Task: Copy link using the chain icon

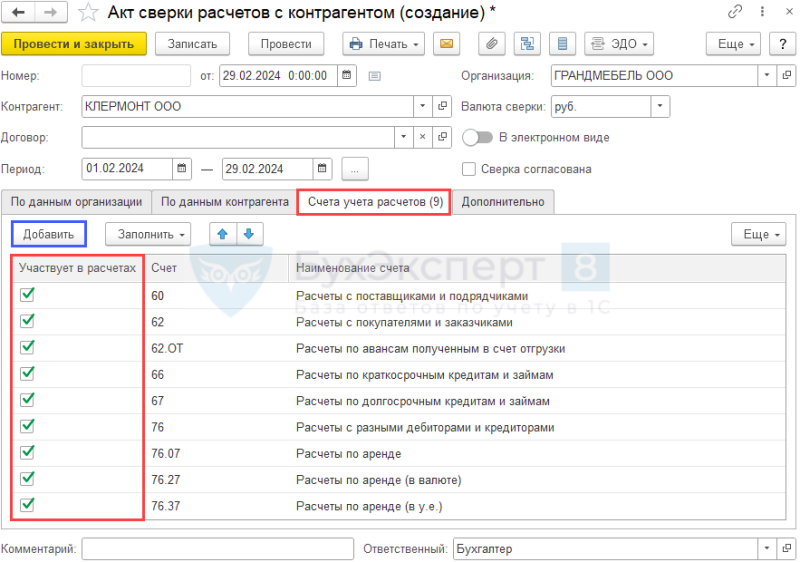Action: 735,12
